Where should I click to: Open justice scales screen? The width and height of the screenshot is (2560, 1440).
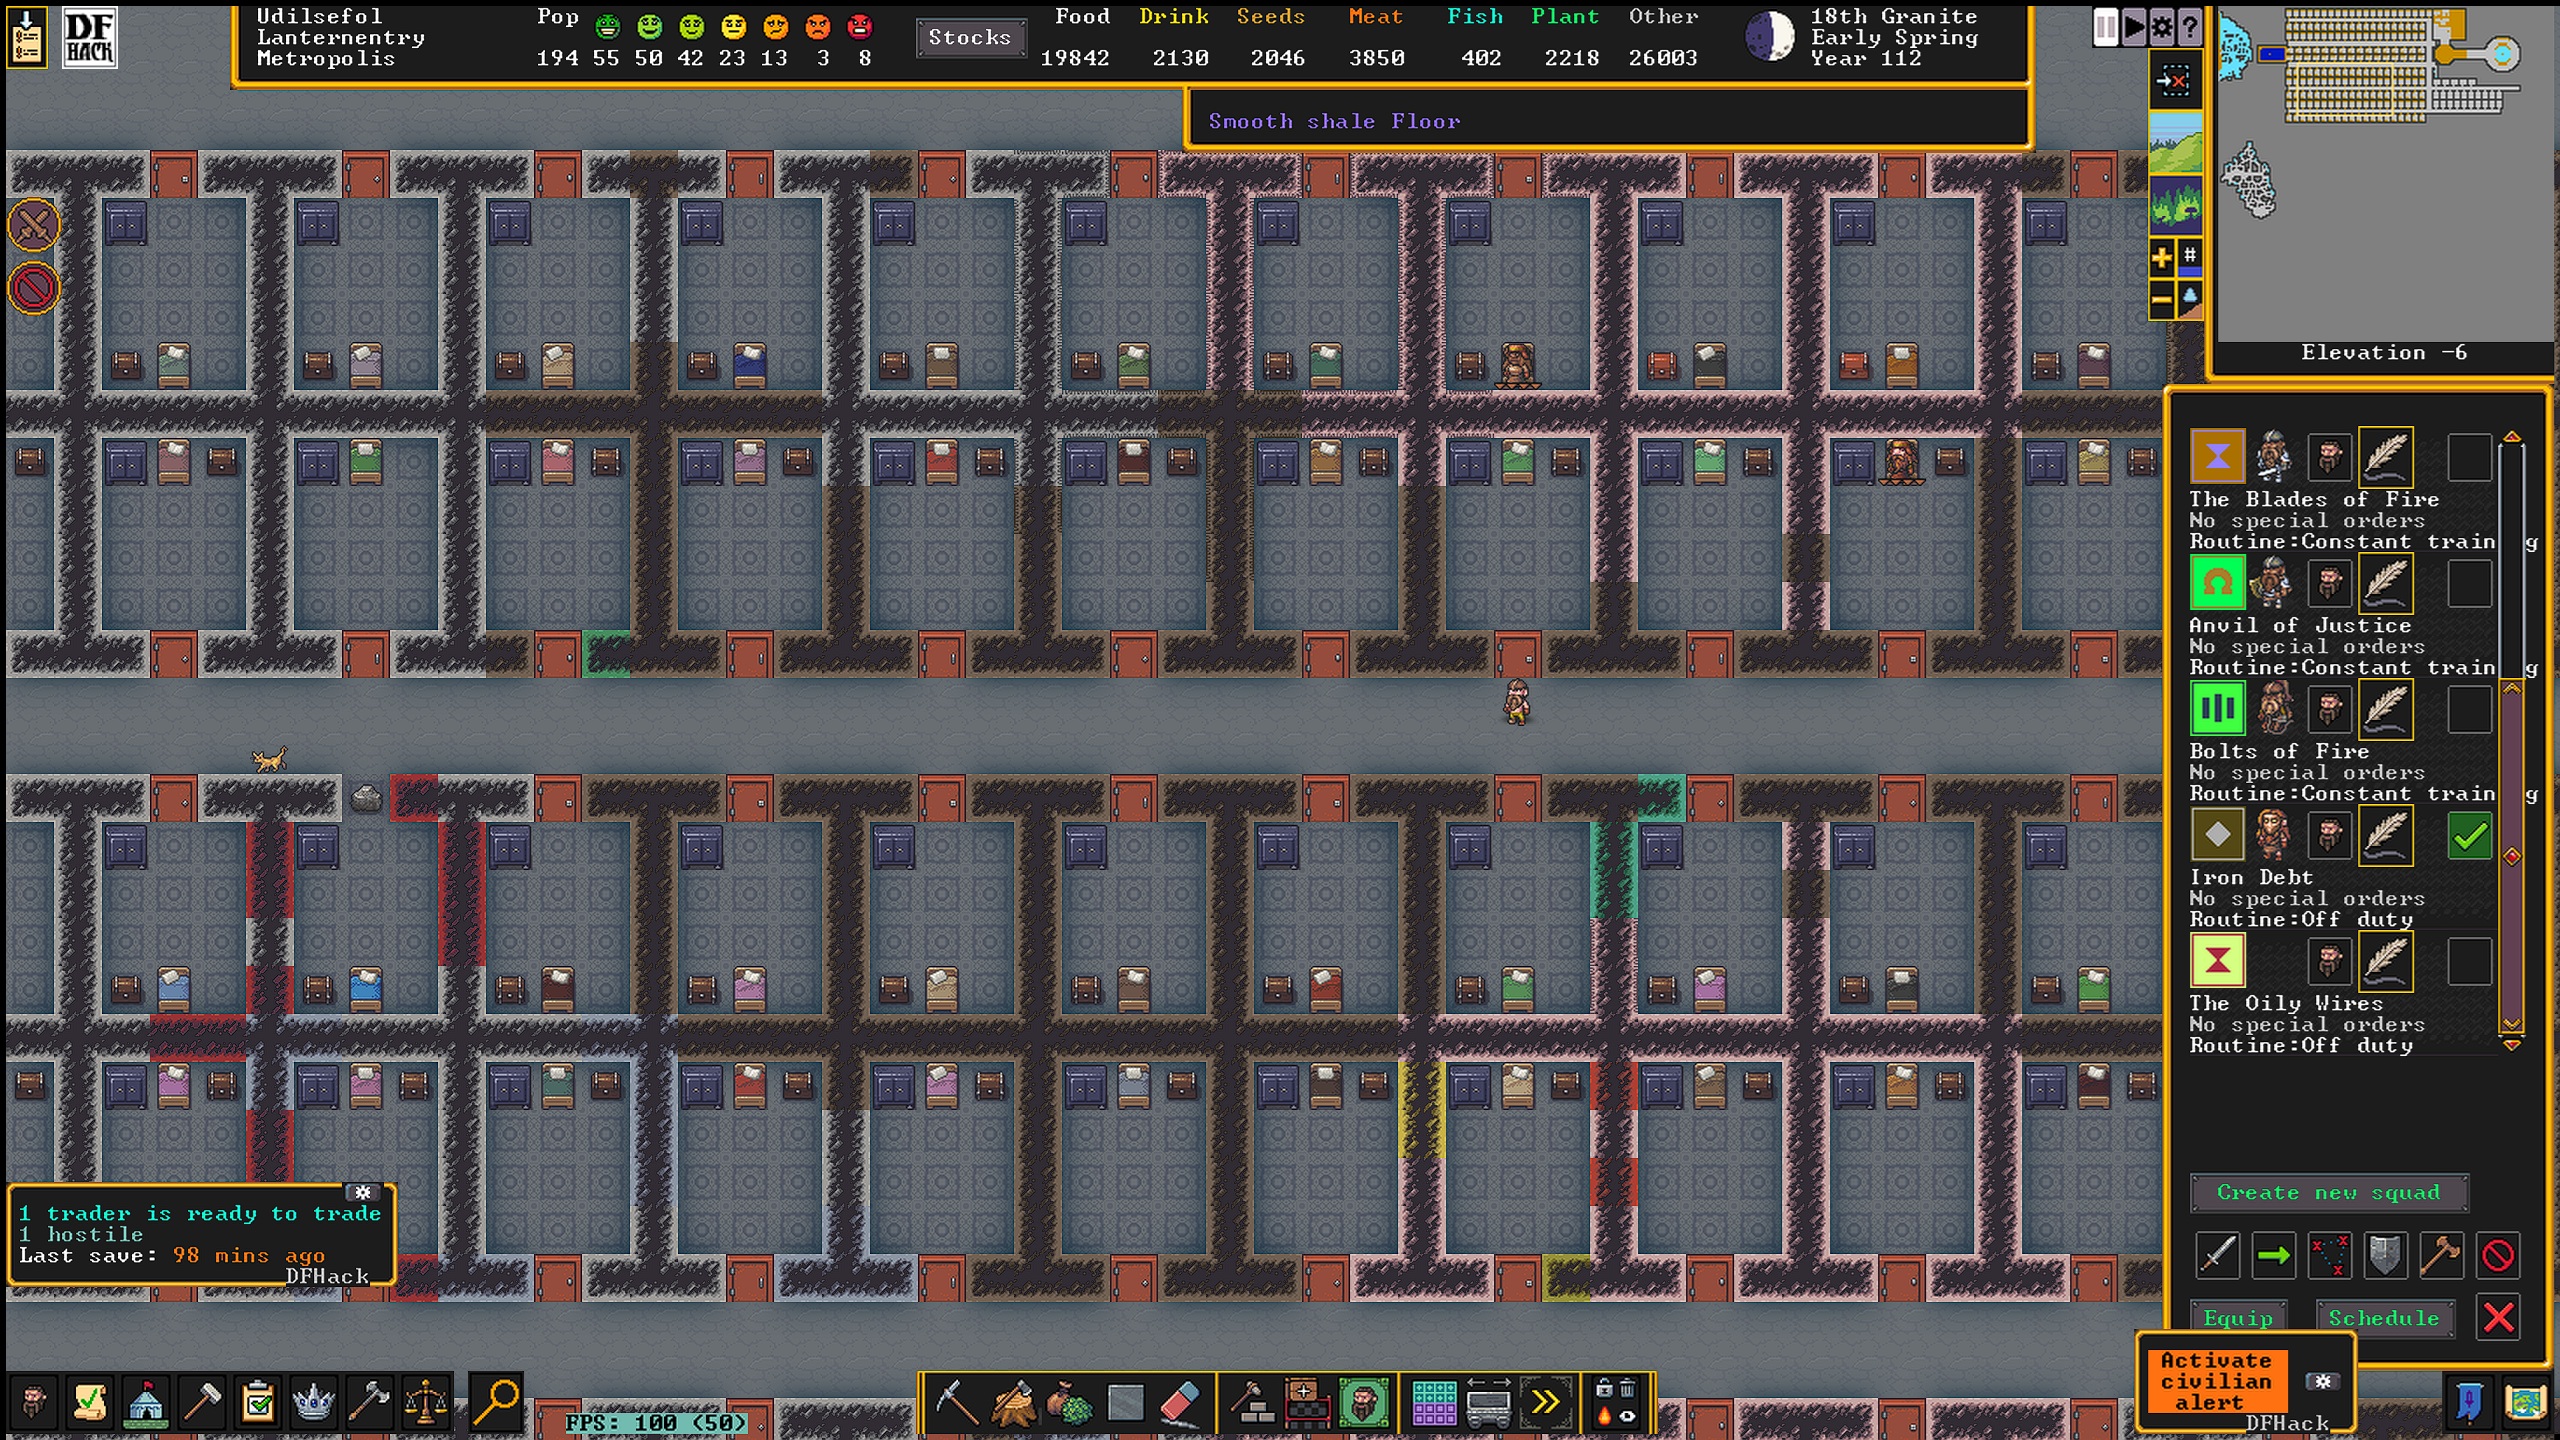[427, 1402]
